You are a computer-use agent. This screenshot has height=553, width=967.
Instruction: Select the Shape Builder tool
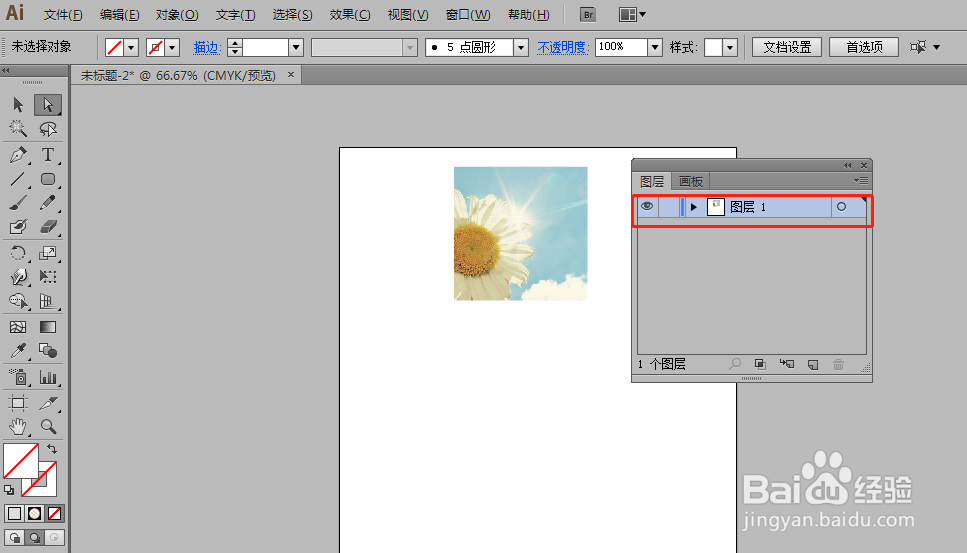tap(18, 301)
